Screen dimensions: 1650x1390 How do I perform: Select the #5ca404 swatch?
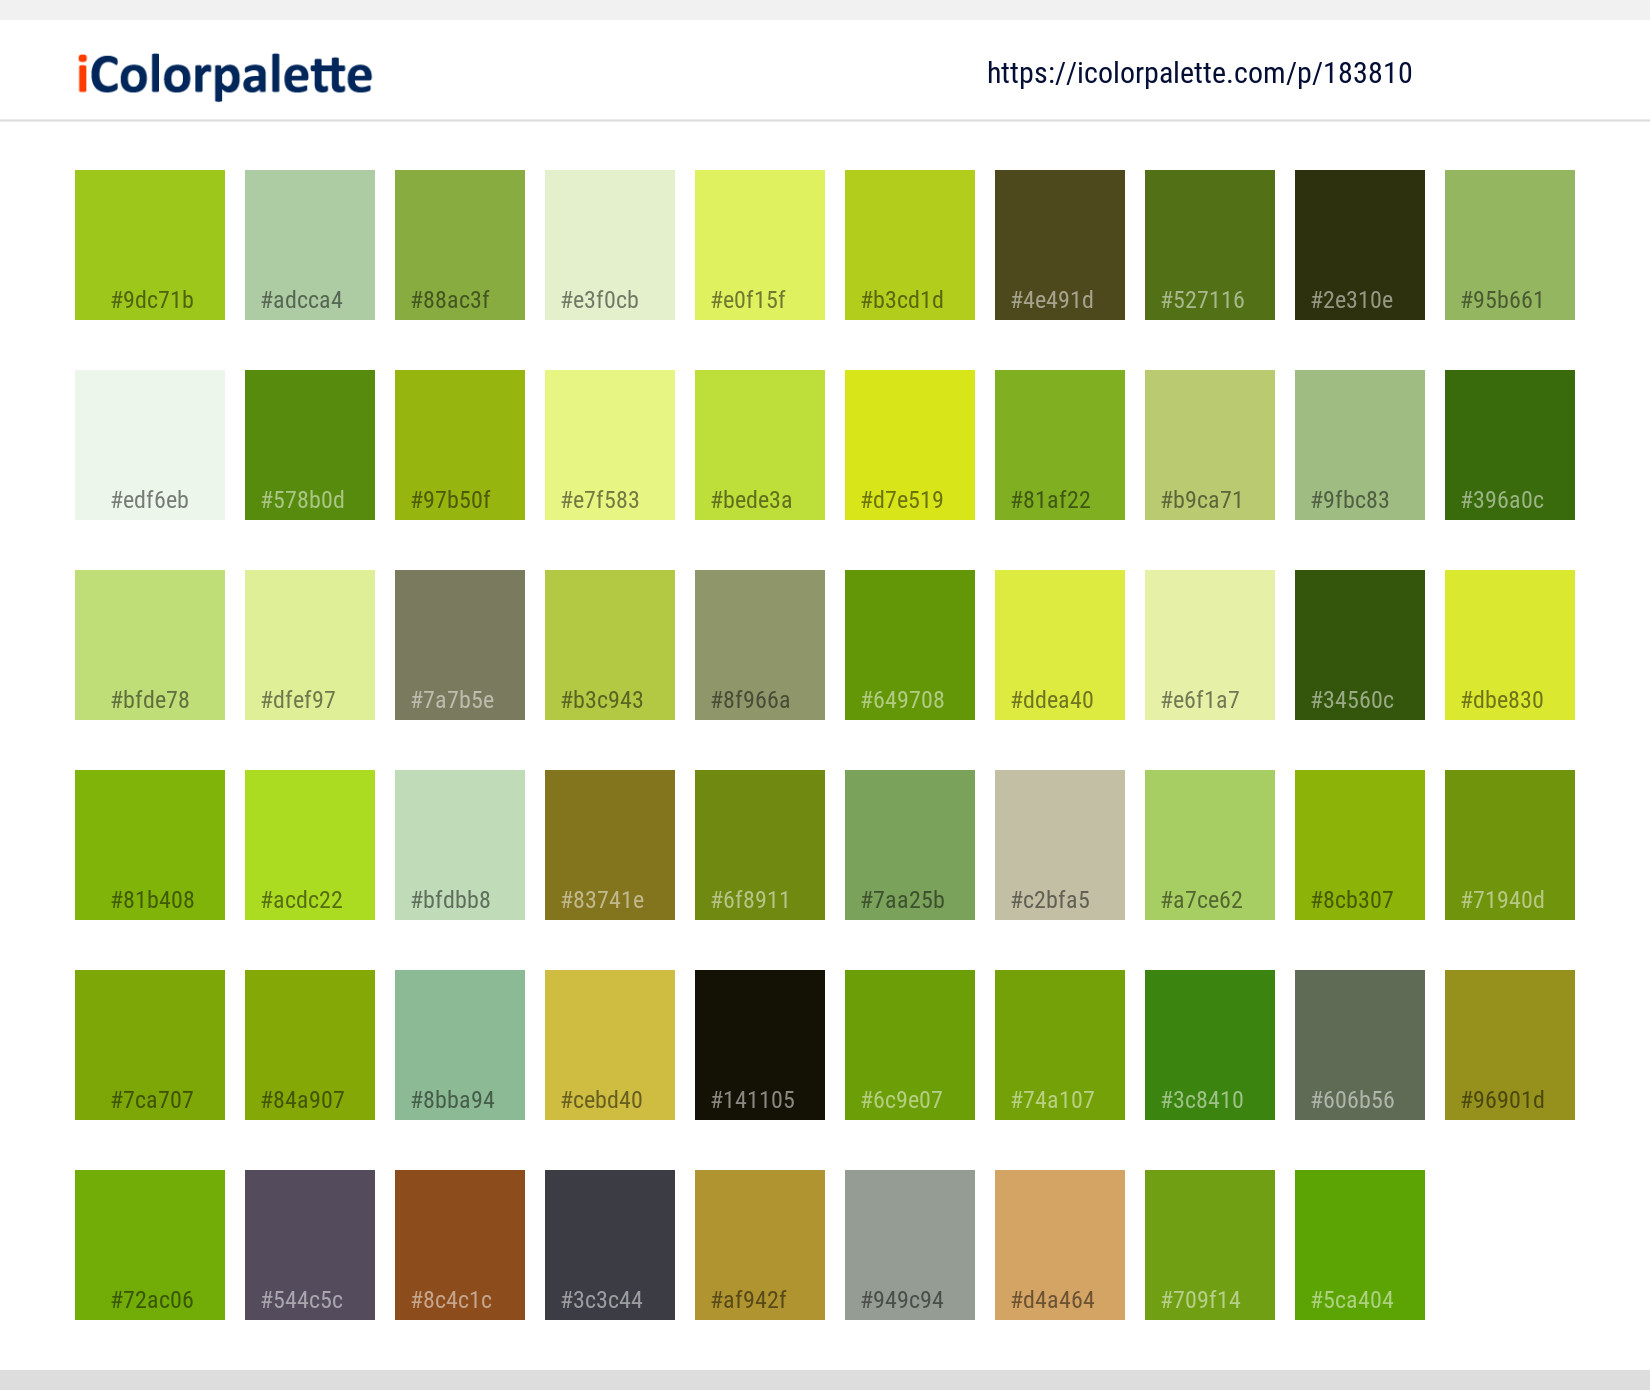(x=1360, y=1245)
